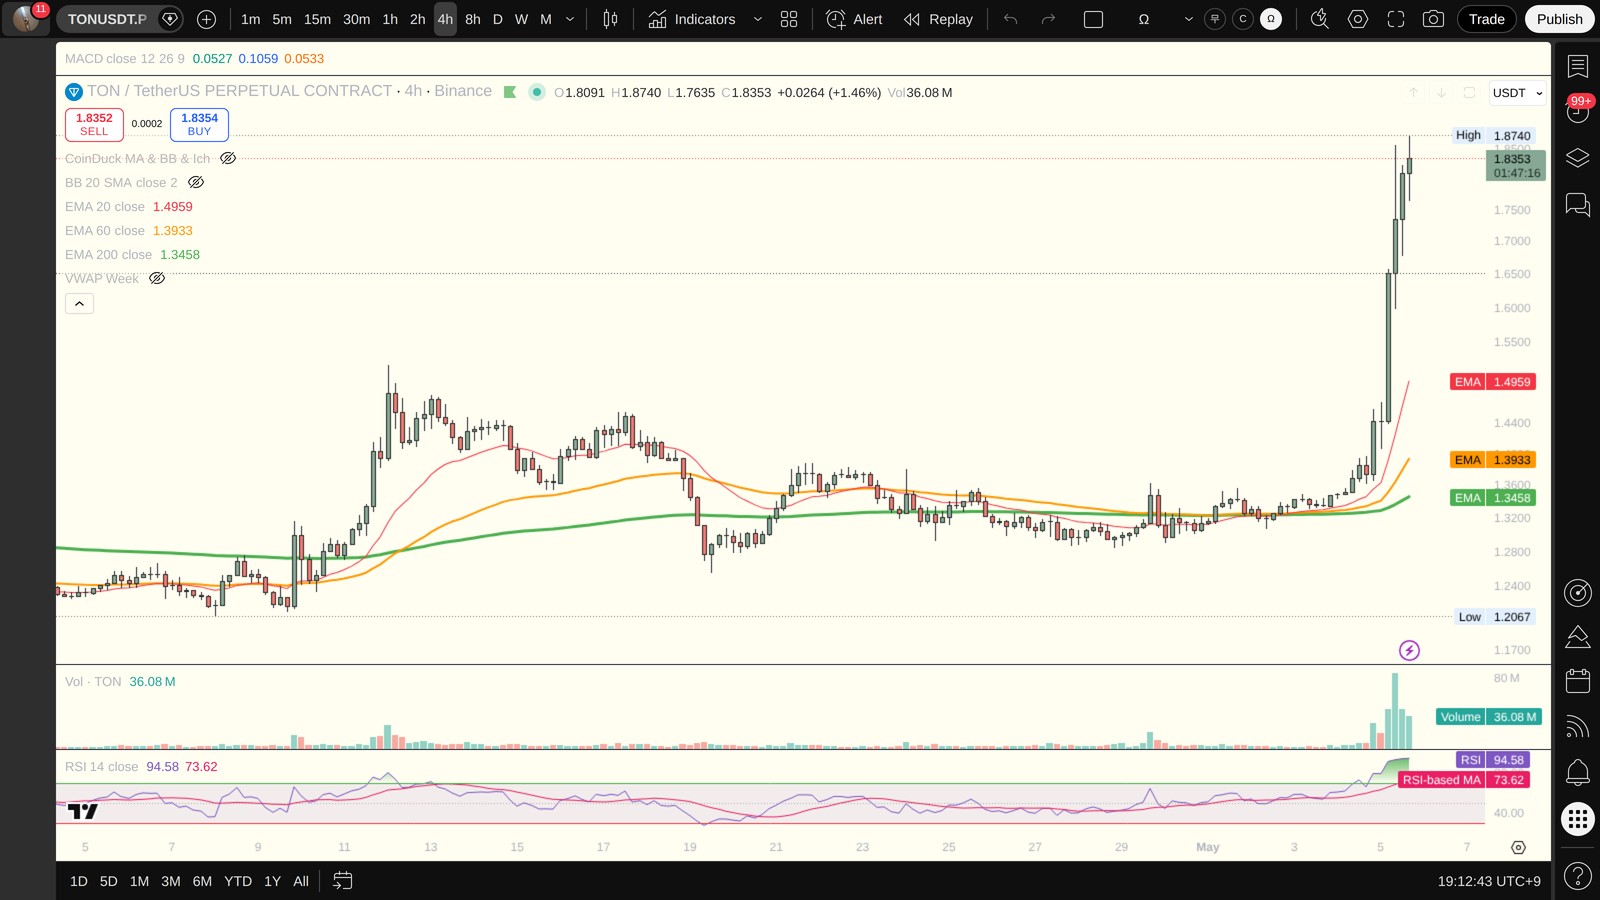The width and height of the screenshot is (1600, 900).
Task: Open the news feed sidebar icon
Action: pos(1578,727)
